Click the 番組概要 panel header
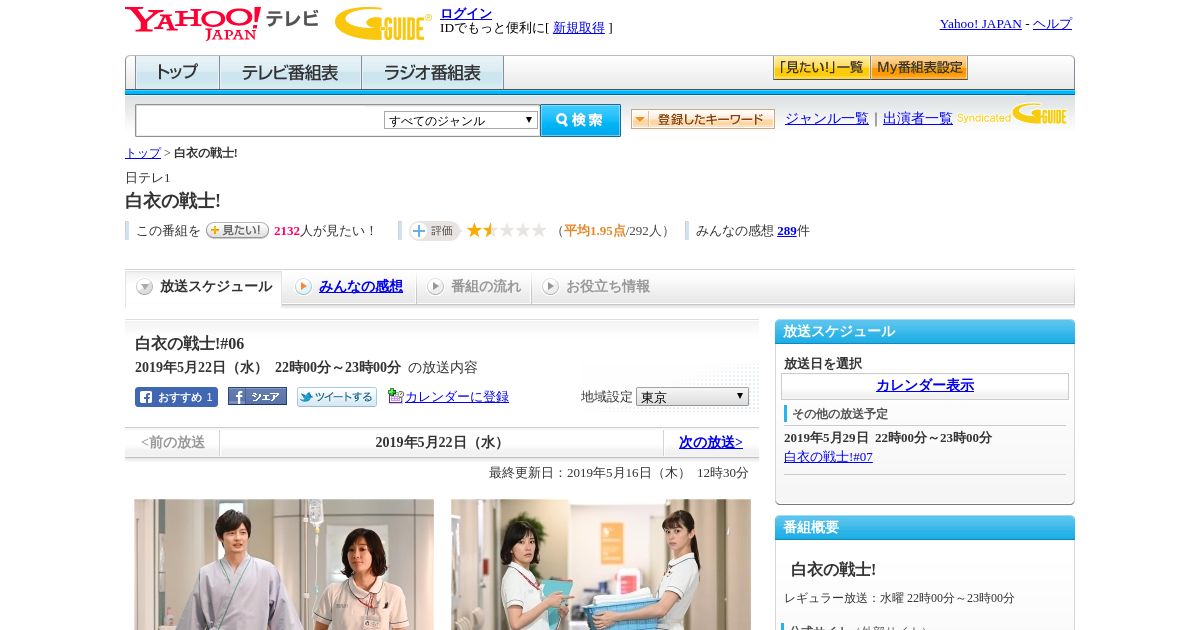Image resolution: width=1200 pixels, height=630 pixels. pyautogui.click(x=925, y=528)
